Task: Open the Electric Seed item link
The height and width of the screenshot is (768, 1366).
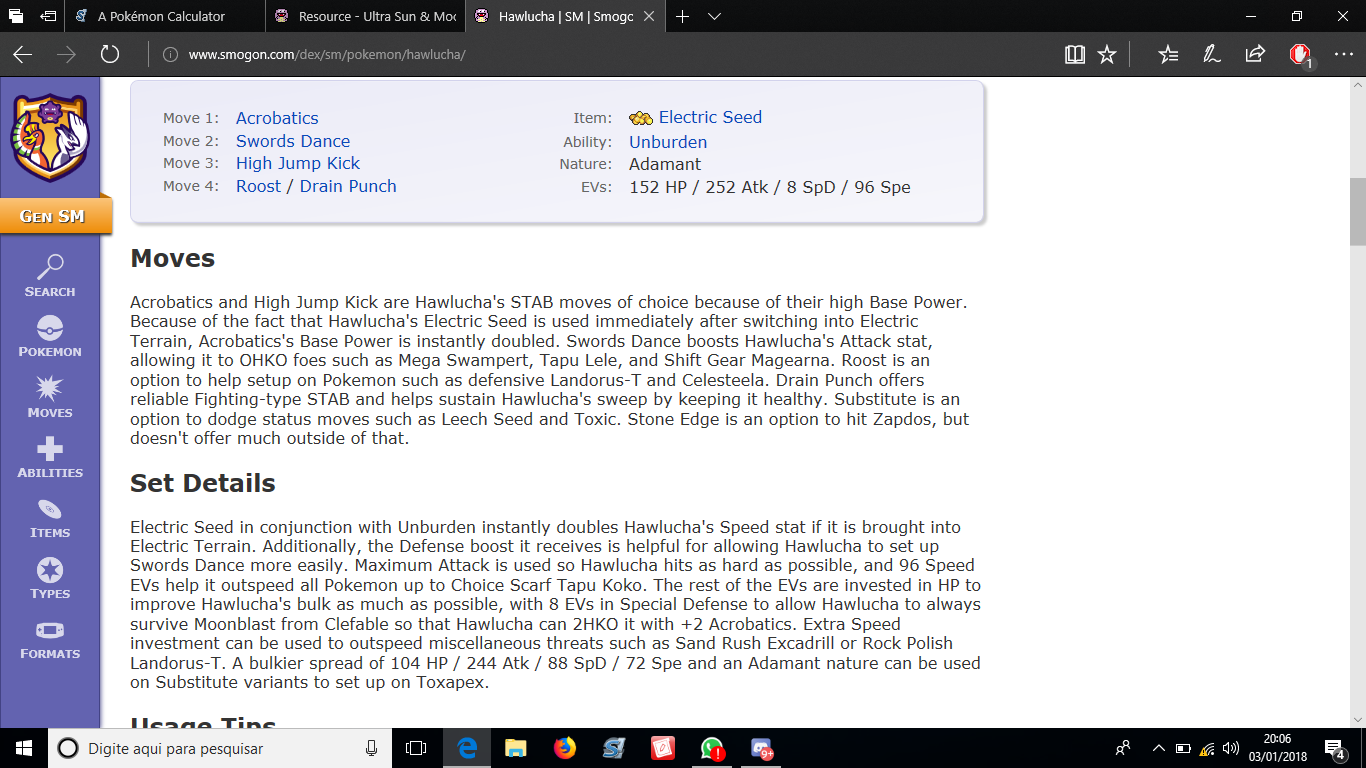Action: click(x=710, y=117)
